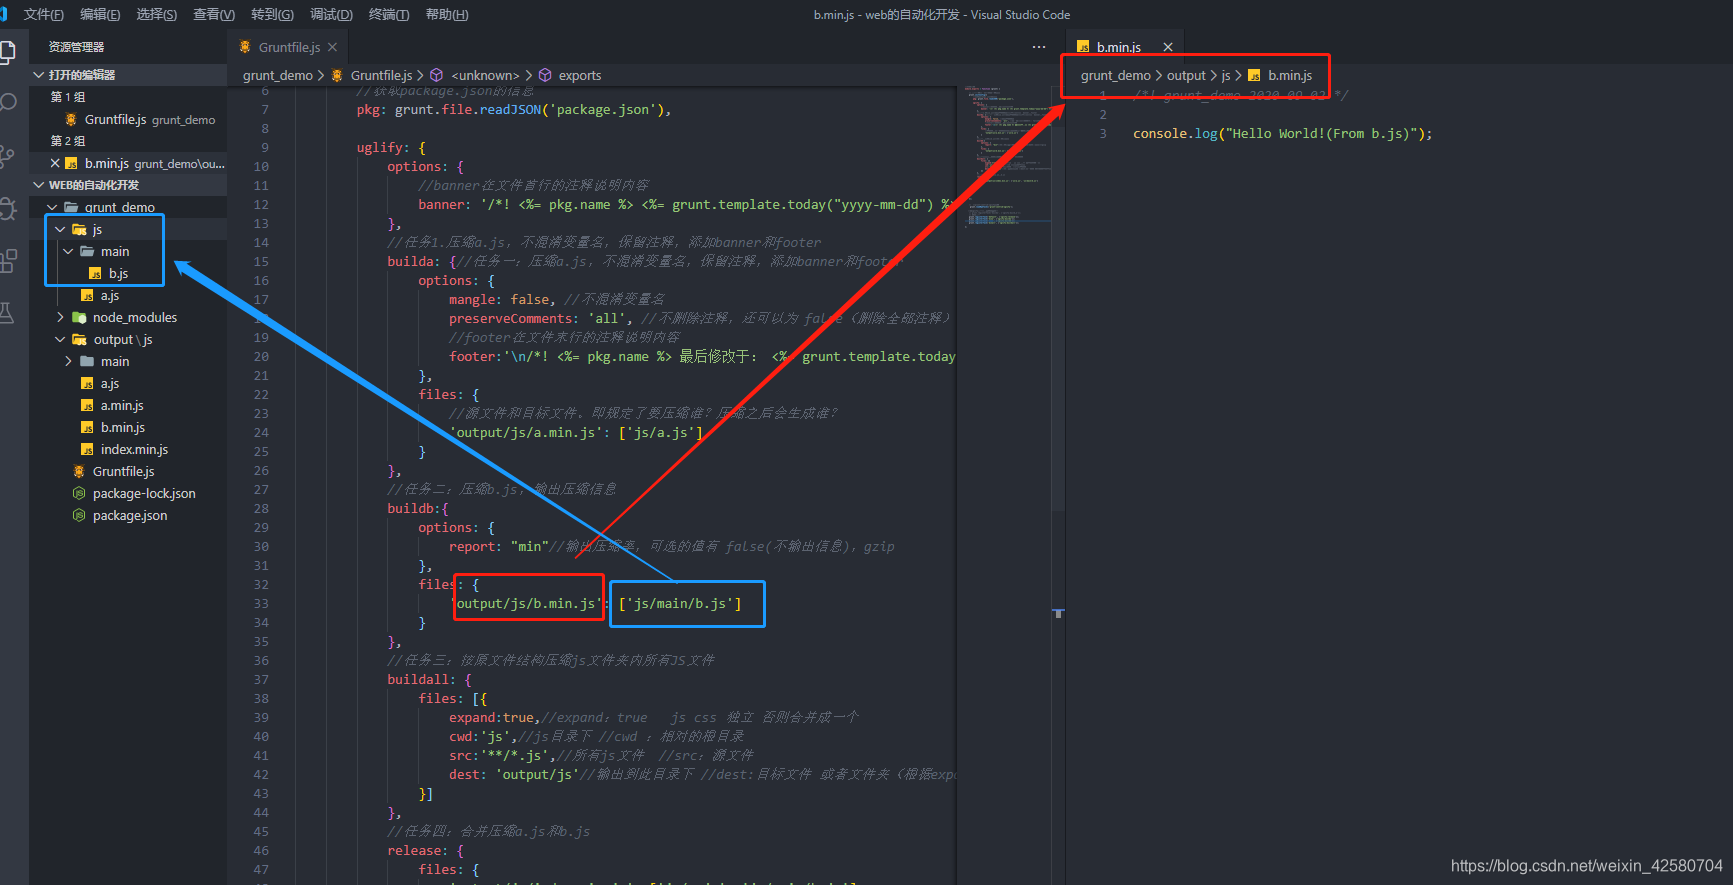Screen dimensions: 1733x885
Task: Open index.min.js in the explorer
Action: click(134, 449)
